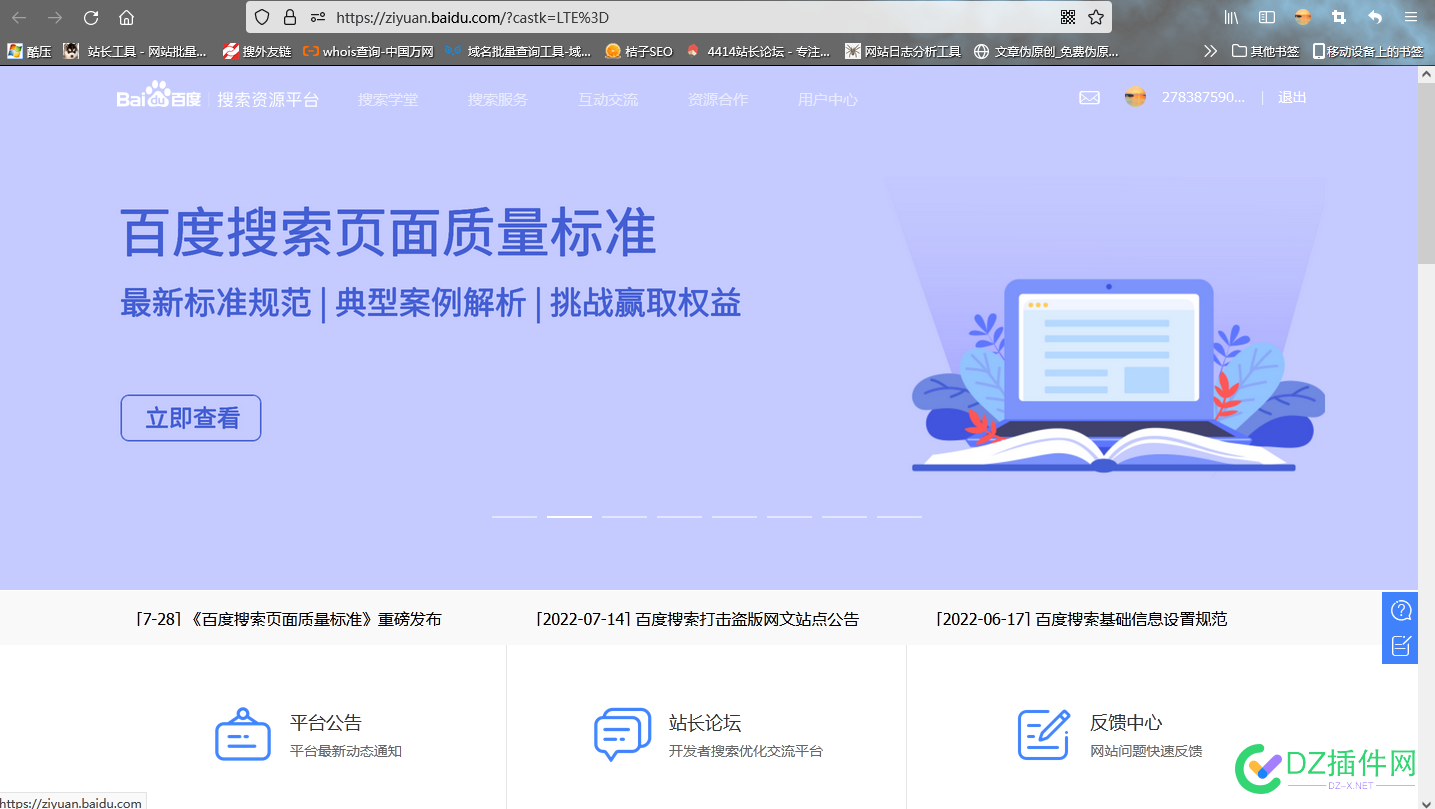Click the Baidu 搜索资源平台 logo
This screenshot has width=1435, height=809.
click(x=218, y=98)
